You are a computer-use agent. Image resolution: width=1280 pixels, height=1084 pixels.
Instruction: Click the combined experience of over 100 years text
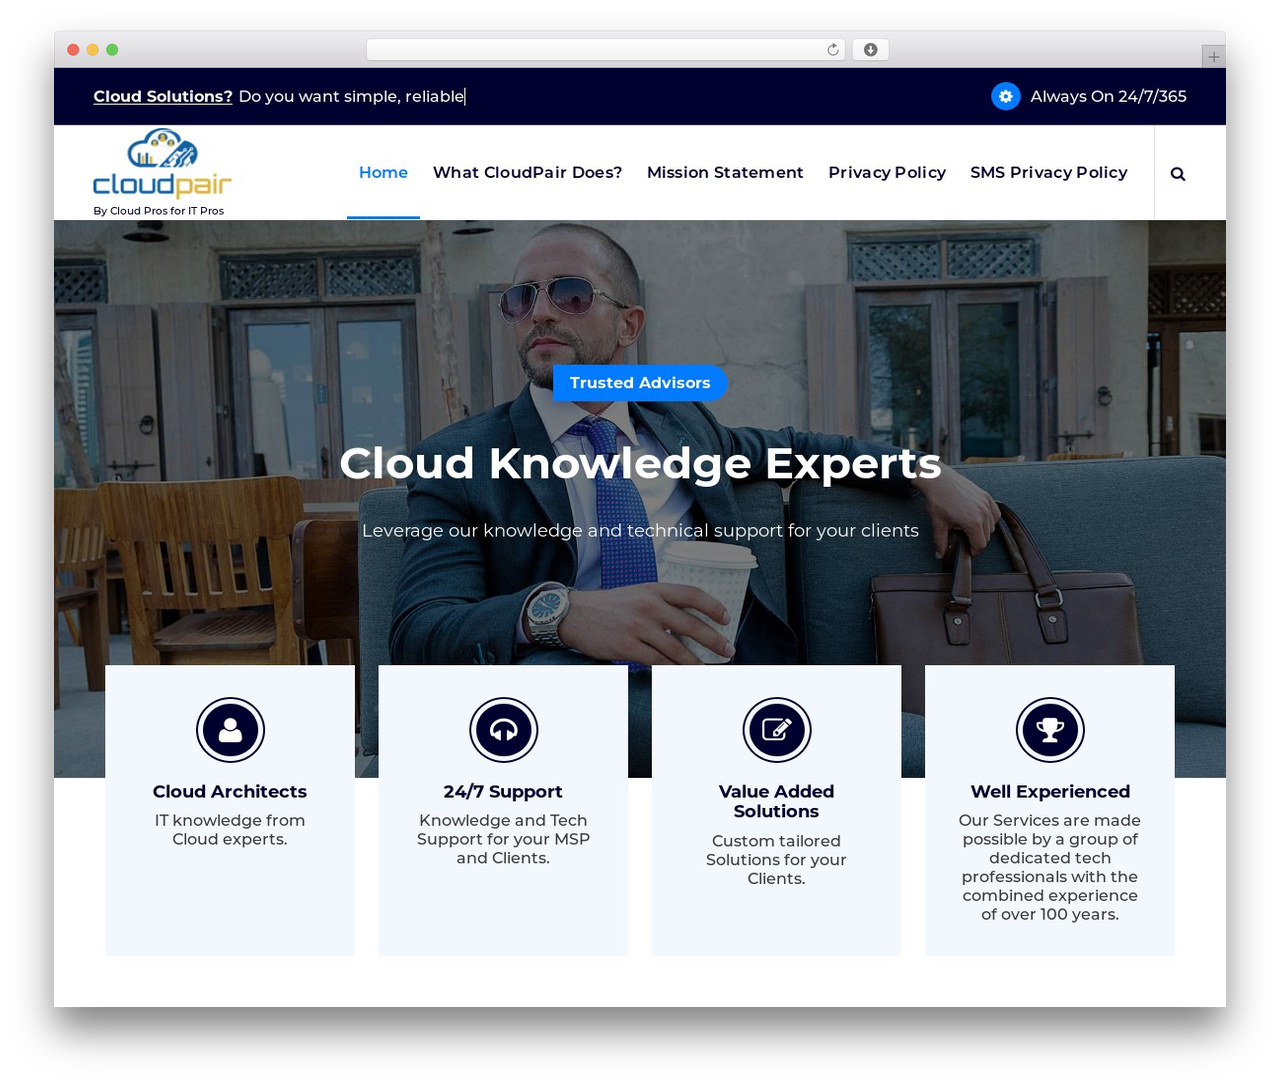1050,905
